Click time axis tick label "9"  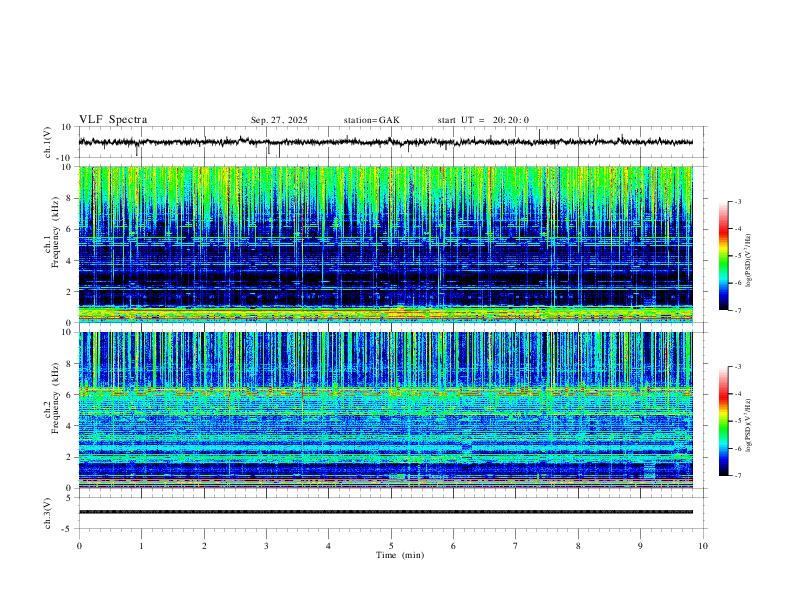(640, 546)
